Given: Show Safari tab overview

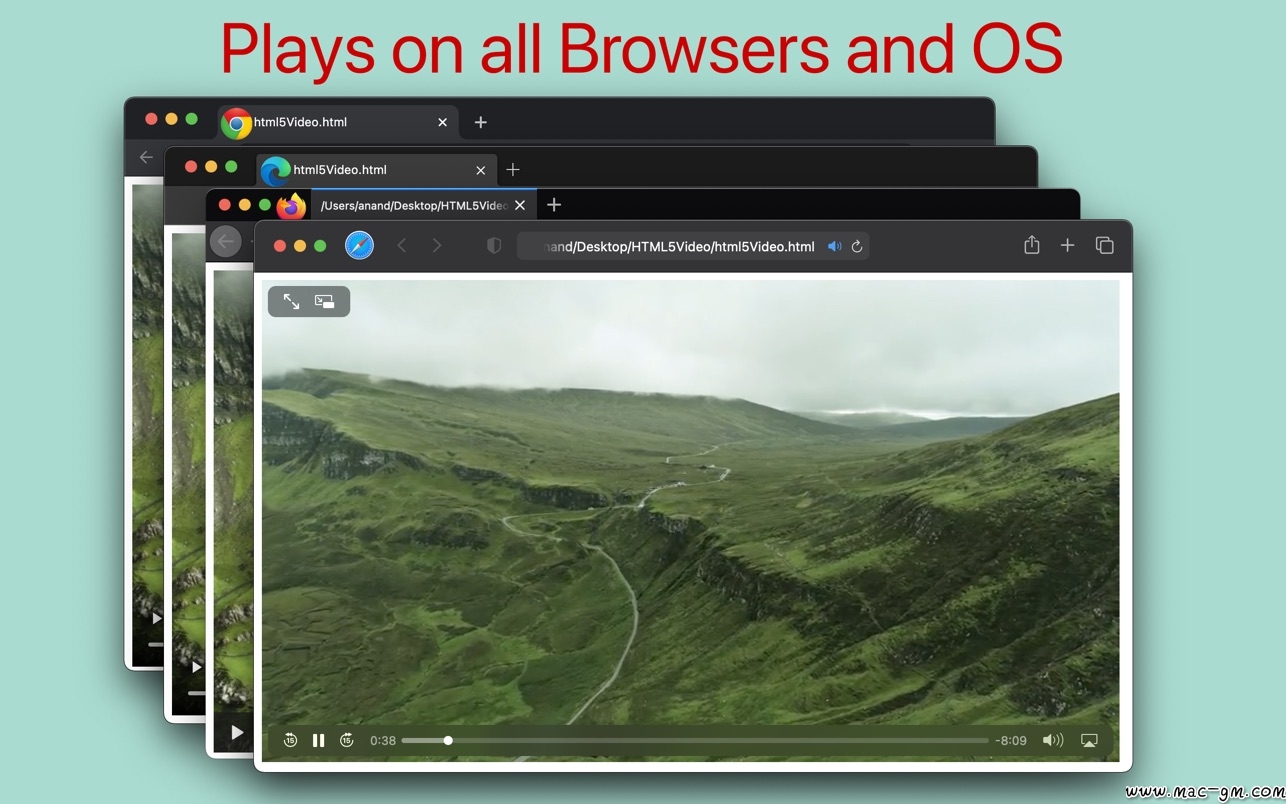Looking at the screenshot, I should [x=1104, y=245].
